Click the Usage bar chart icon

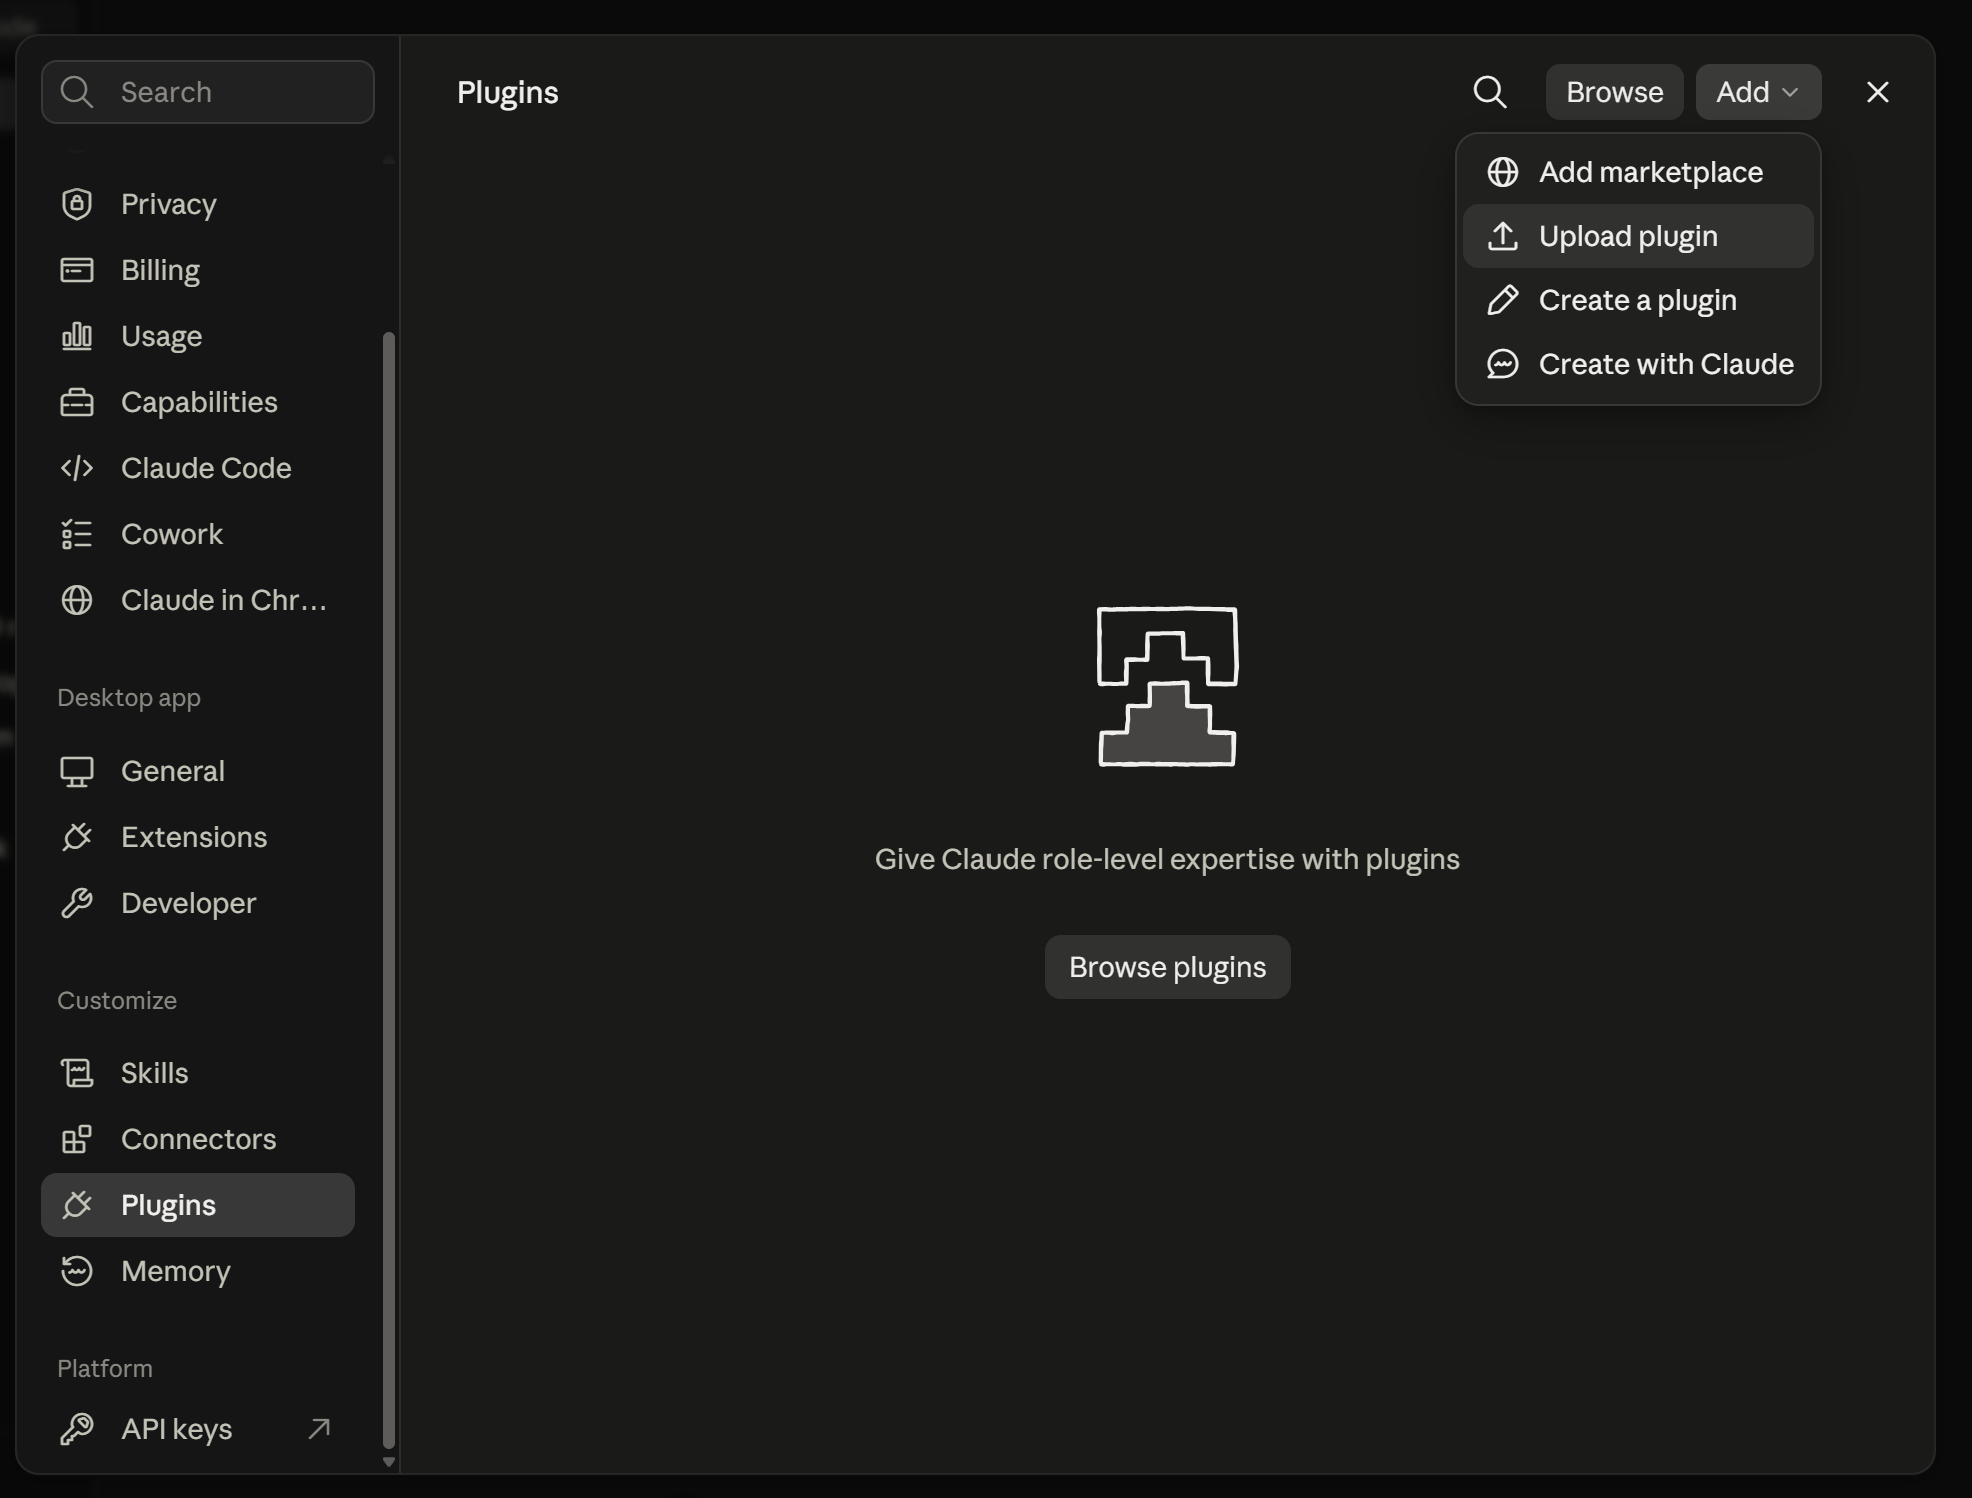[x=77, y=336]
